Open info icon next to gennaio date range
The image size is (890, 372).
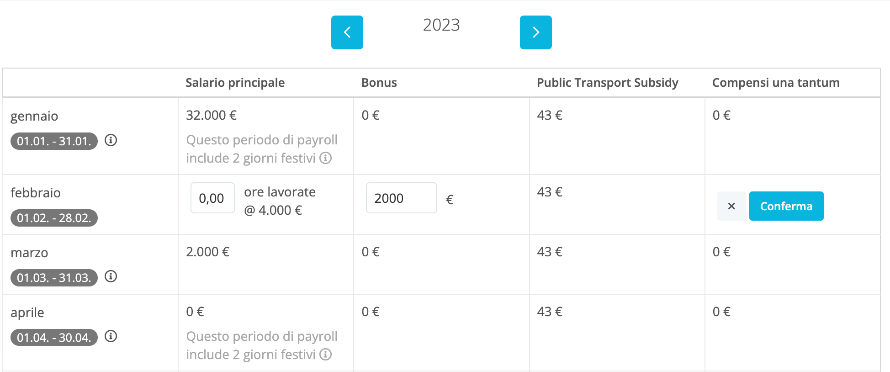[x=111, y=140]
